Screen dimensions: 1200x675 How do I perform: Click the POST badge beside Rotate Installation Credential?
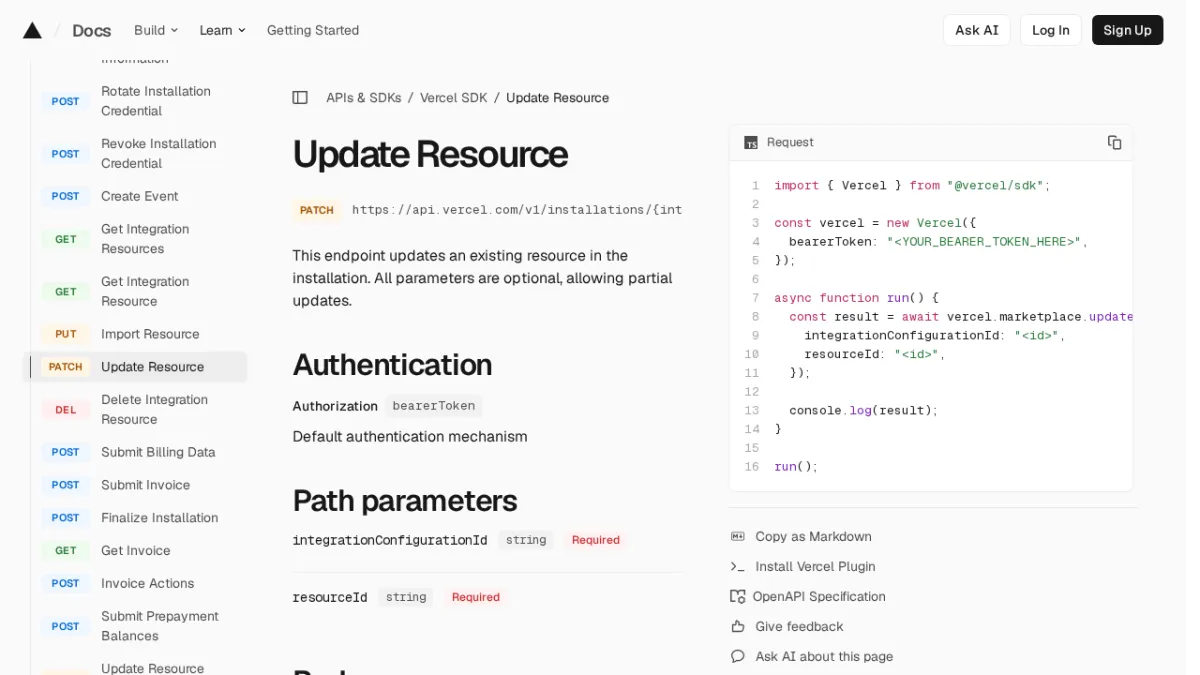point(66,101)
